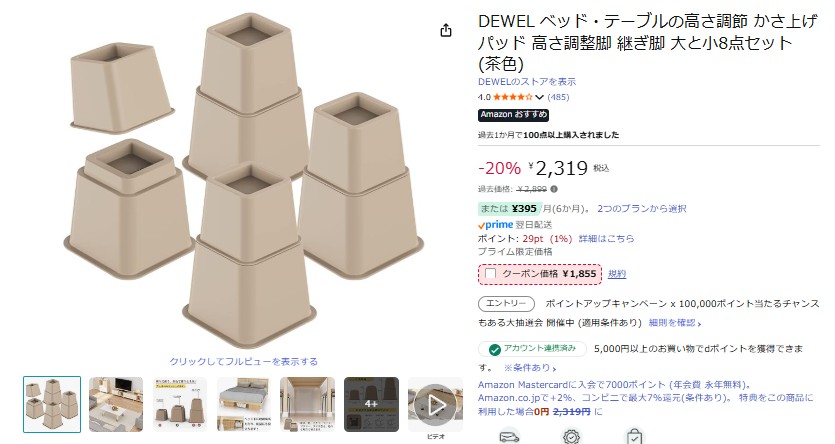Click the share icon above product image
This screenshot has width=835, height=444.
point(446,30)
